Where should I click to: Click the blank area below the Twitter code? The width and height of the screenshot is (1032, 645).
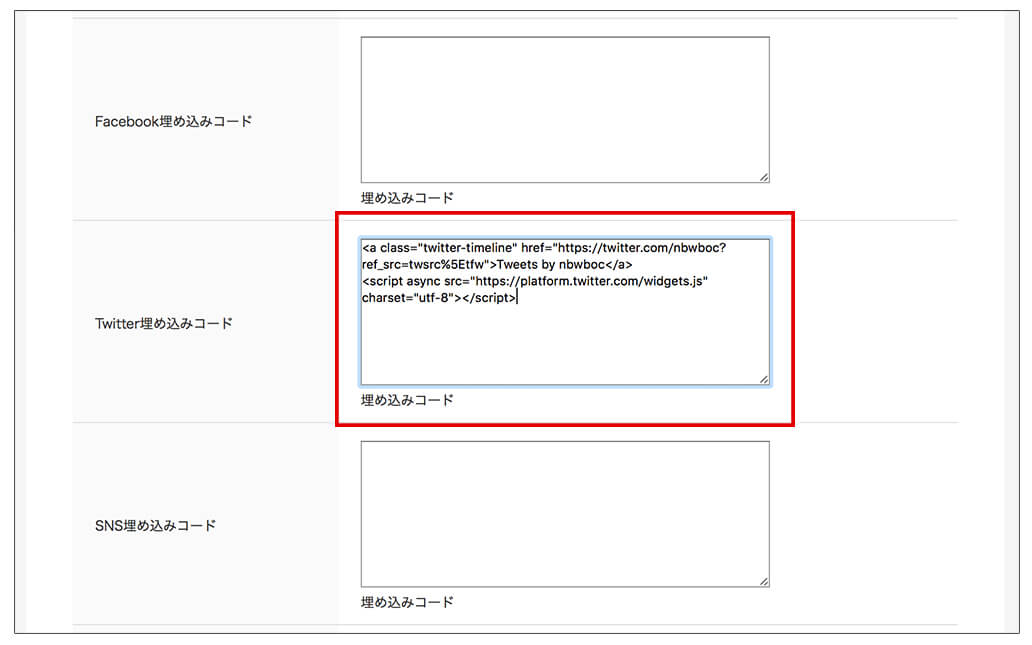[x=564, y=345]
